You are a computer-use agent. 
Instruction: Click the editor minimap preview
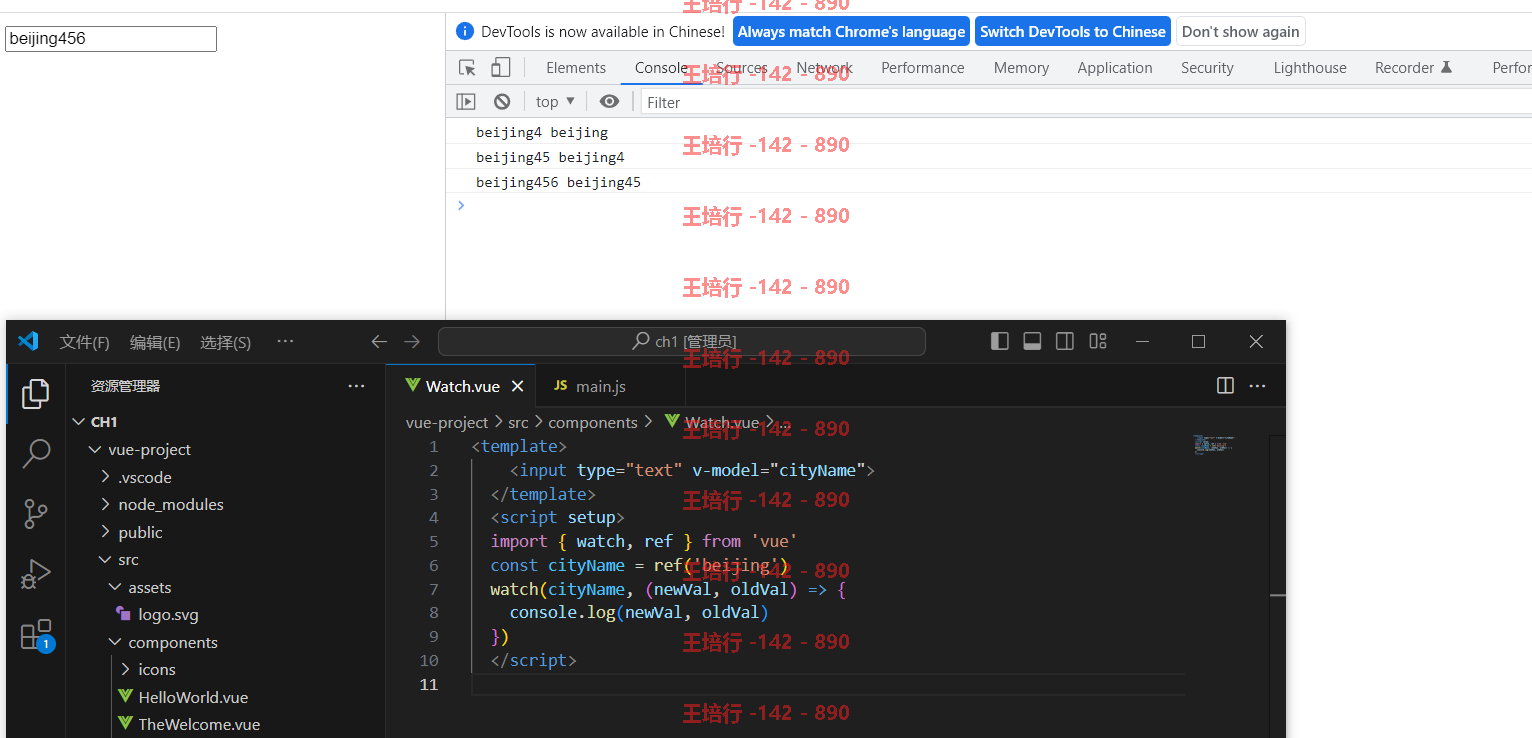(x=1214, y=444)
